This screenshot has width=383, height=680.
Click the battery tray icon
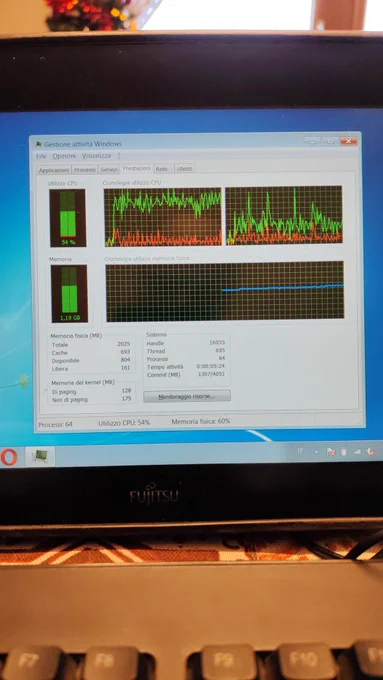click(x=344, y=451)
